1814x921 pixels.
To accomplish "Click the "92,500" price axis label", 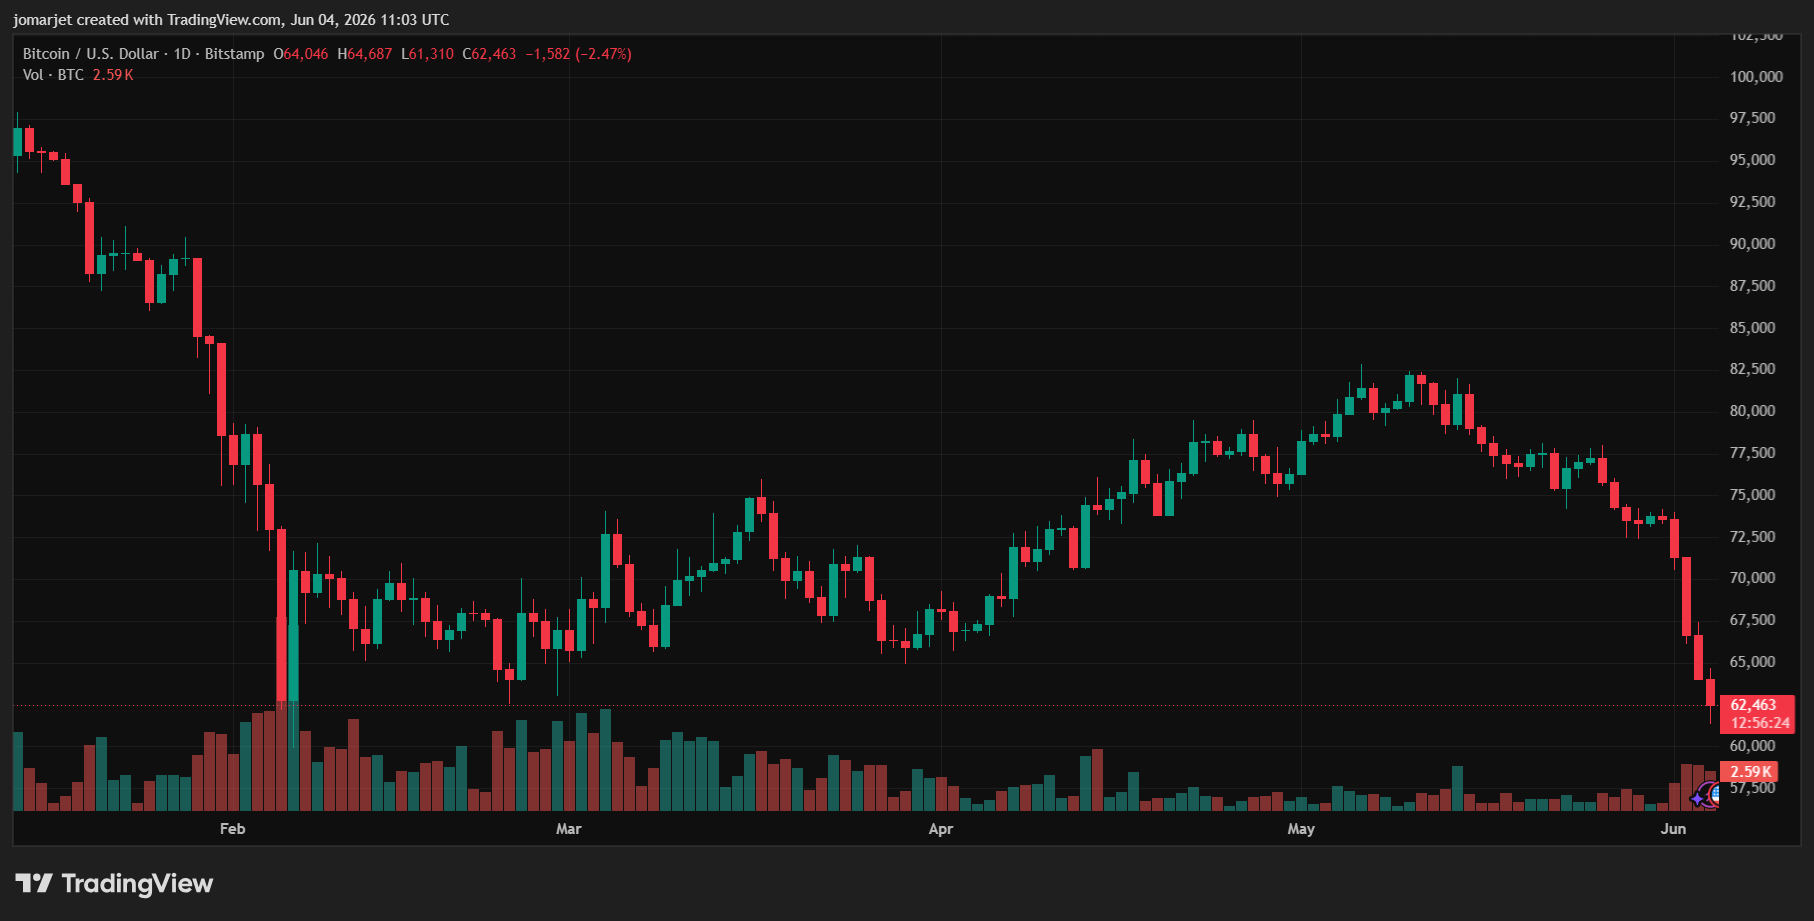I will click(1753, 202).
